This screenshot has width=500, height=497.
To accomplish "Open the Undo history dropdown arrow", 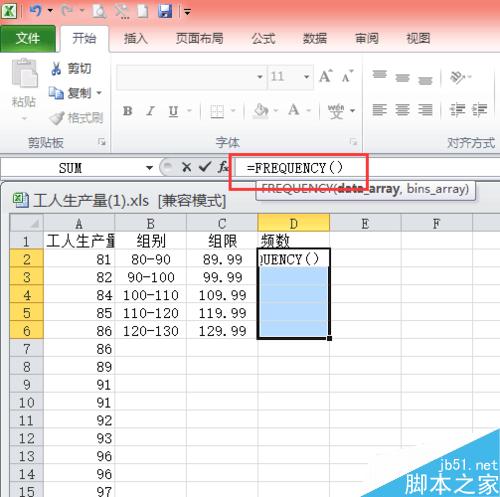I will (50, 11).
